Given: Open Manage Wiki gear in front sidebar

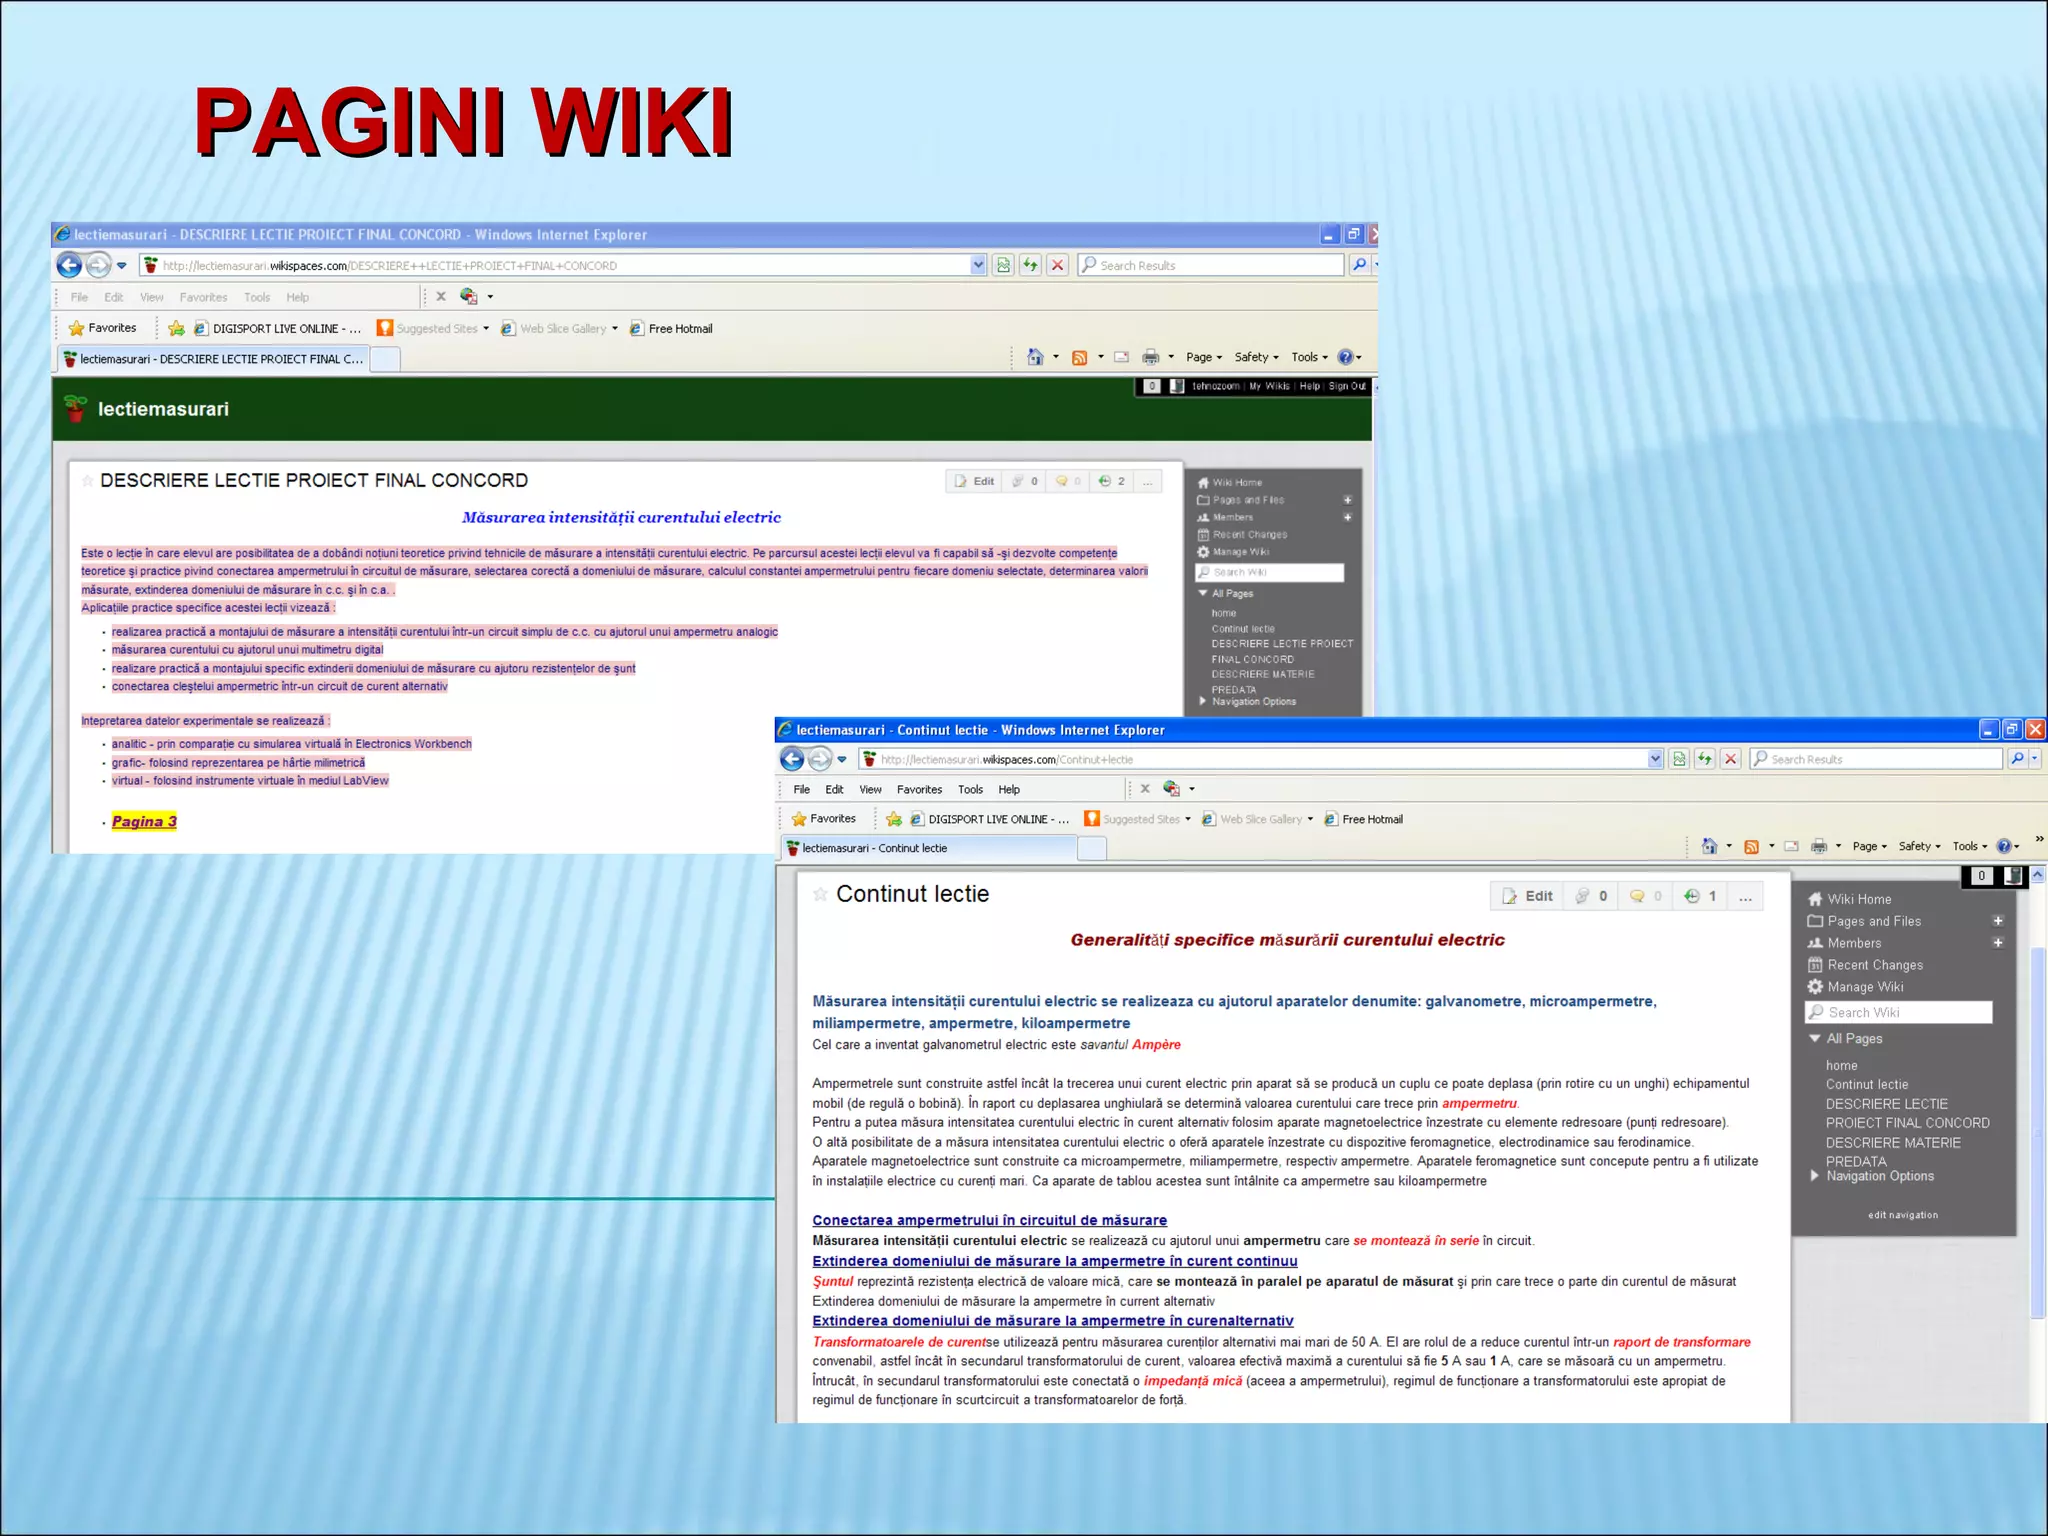Looking at the screenshot, I should click(1815, 987).
